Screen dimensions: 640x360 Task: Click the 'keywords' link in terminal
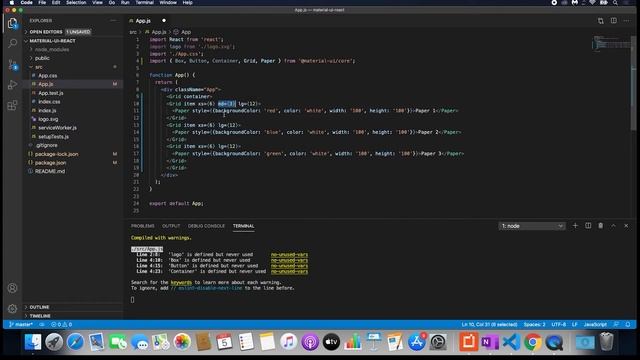click(x=181, y=282)
